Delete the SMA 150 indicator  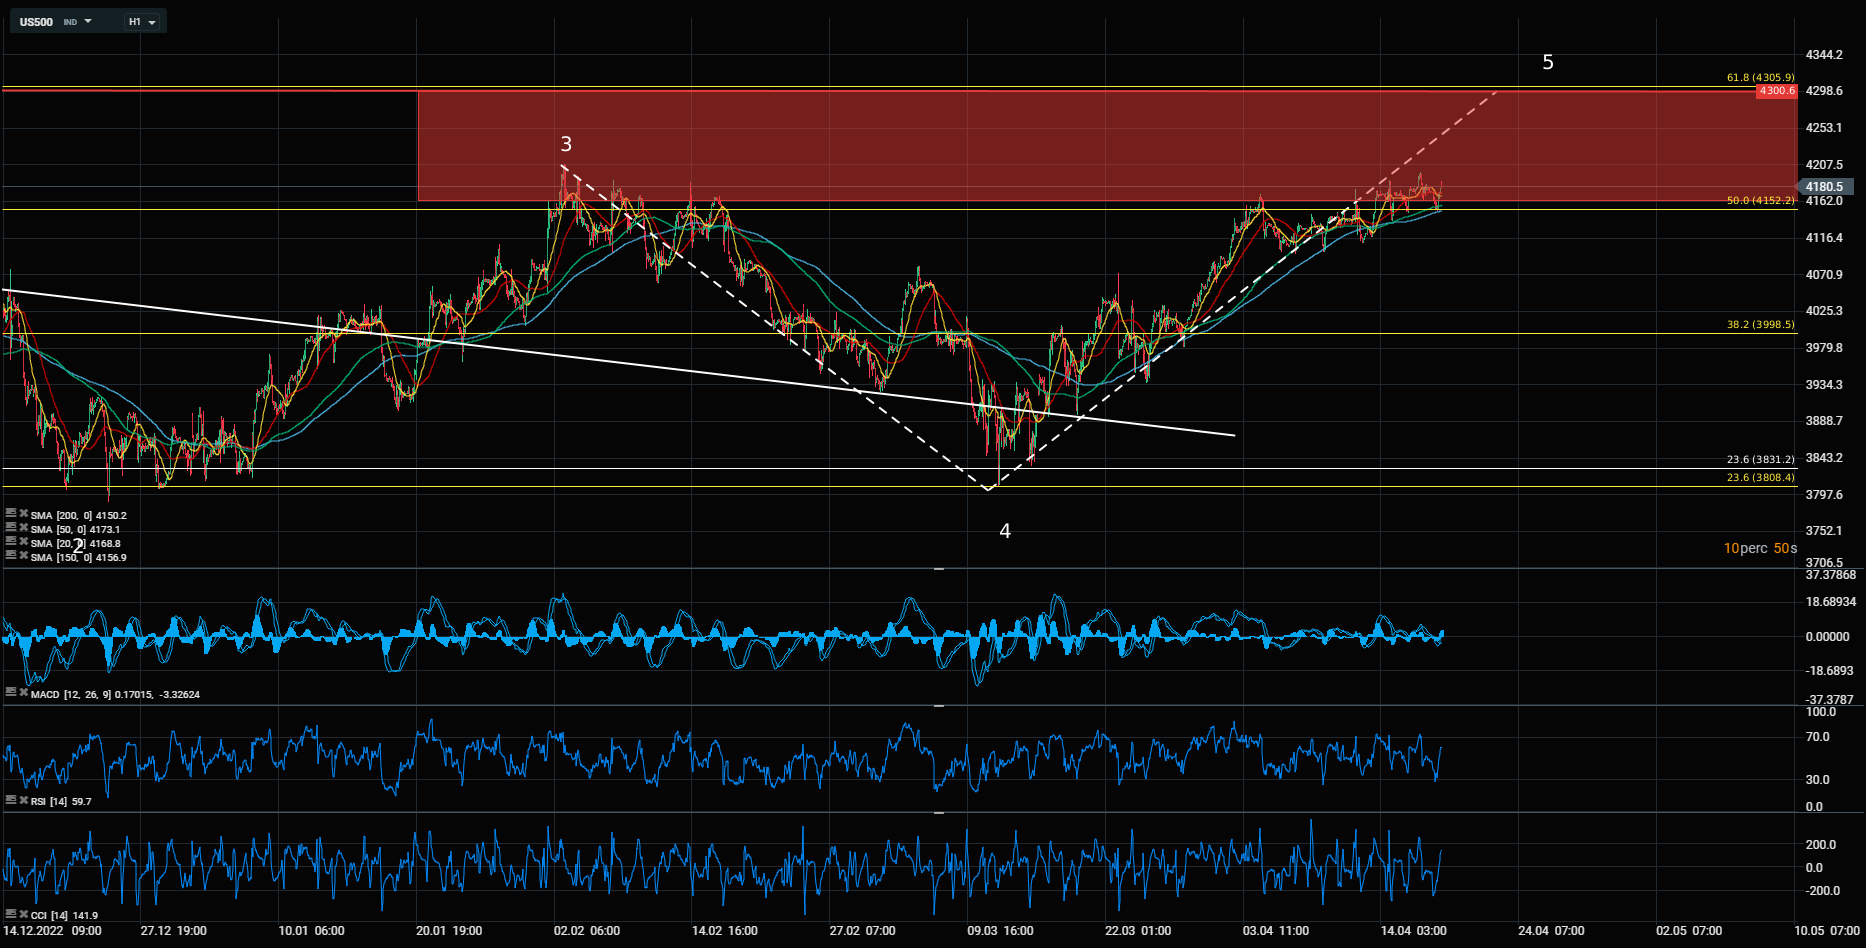pyautogui.click(x=23, y=556)
